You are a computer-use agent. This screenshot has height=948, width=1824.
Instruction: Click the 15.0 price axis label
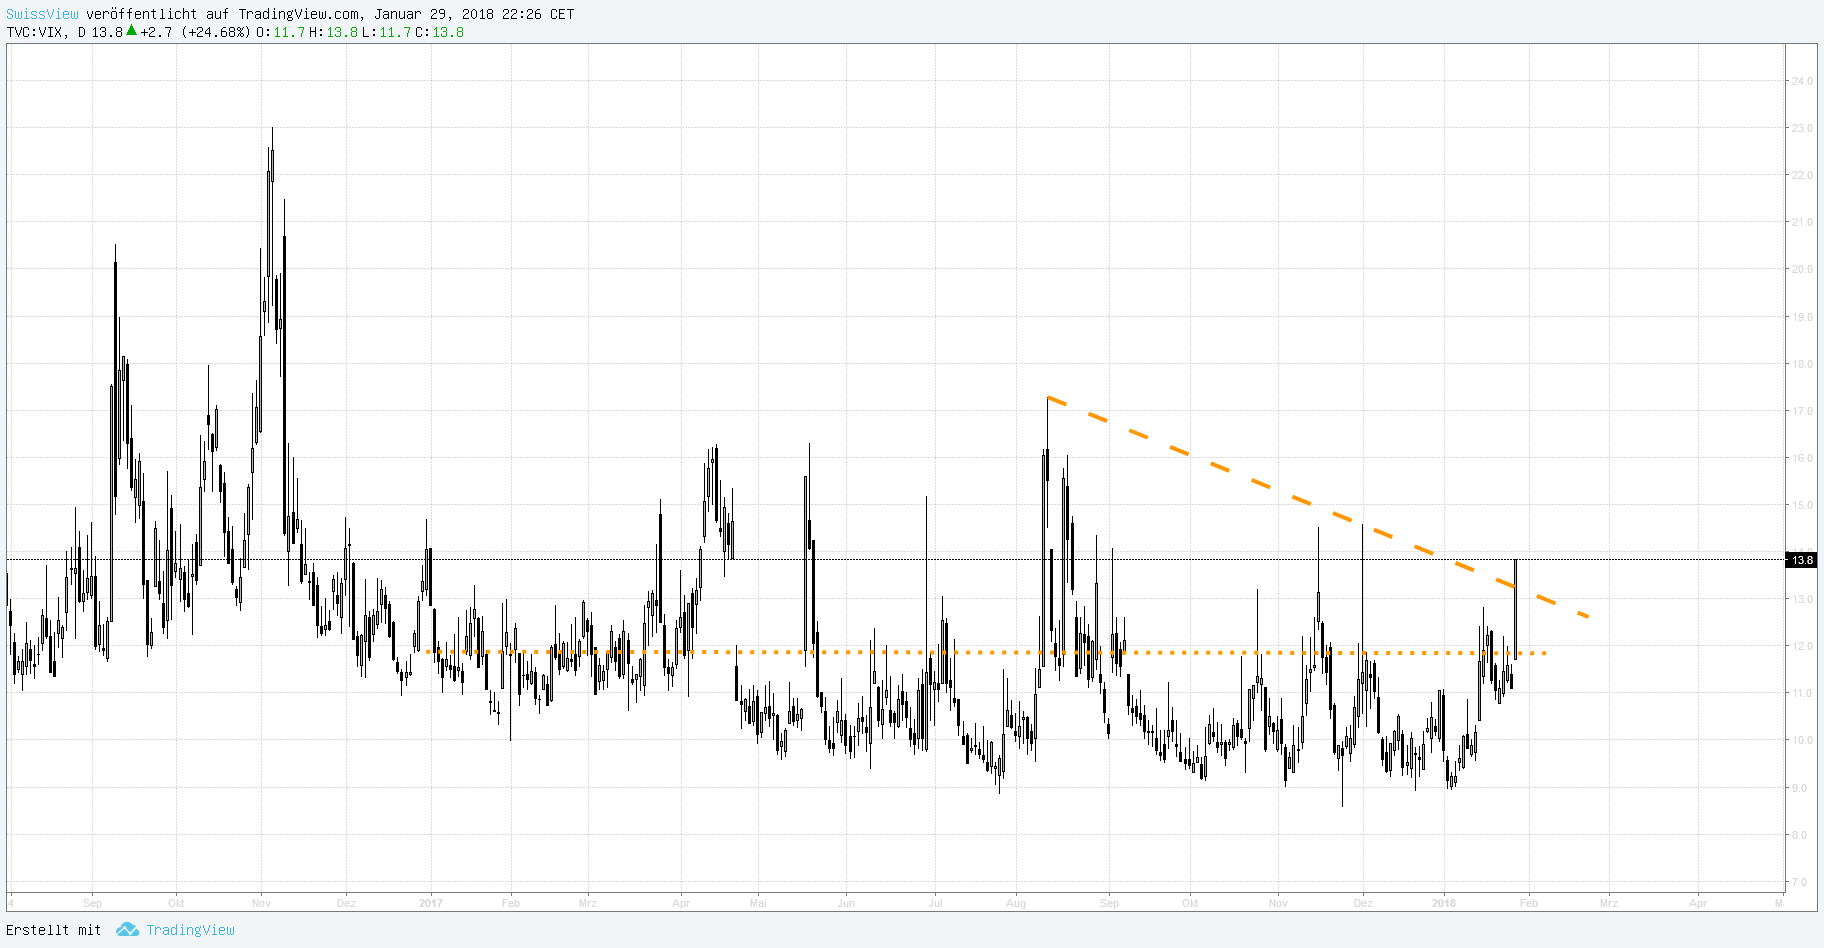point(1802,505)
